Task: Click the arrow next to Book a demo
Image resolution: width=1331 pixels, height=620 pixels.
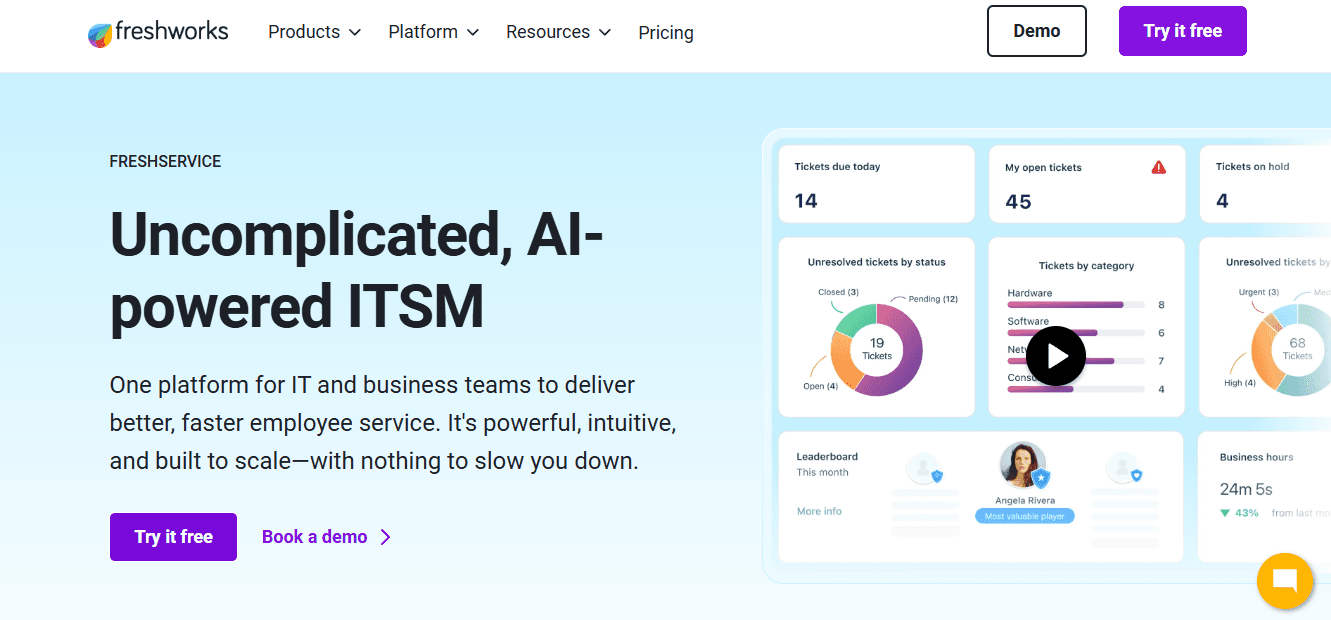Action: click(385, 537)
